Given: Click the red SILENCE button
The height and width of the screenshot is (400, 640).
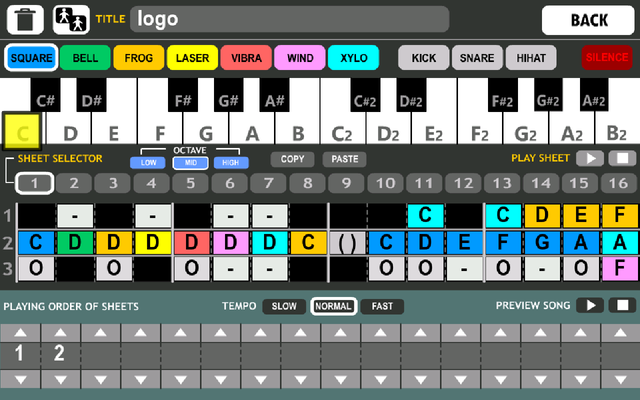Looking at the screenshot, I should coord(607,58).
